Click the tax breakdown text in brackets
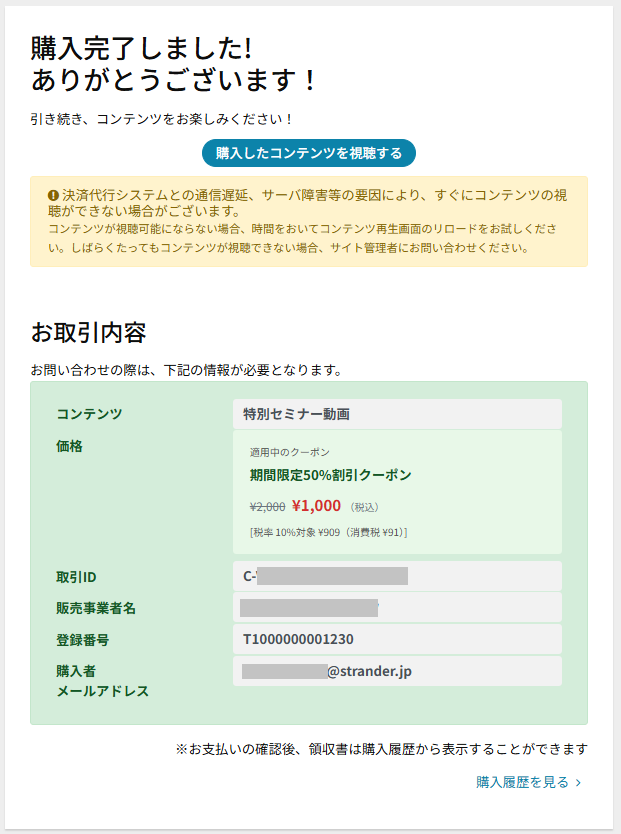Image resolution: width=621 pixels, height=834 pixels. (x=328, y=532)
